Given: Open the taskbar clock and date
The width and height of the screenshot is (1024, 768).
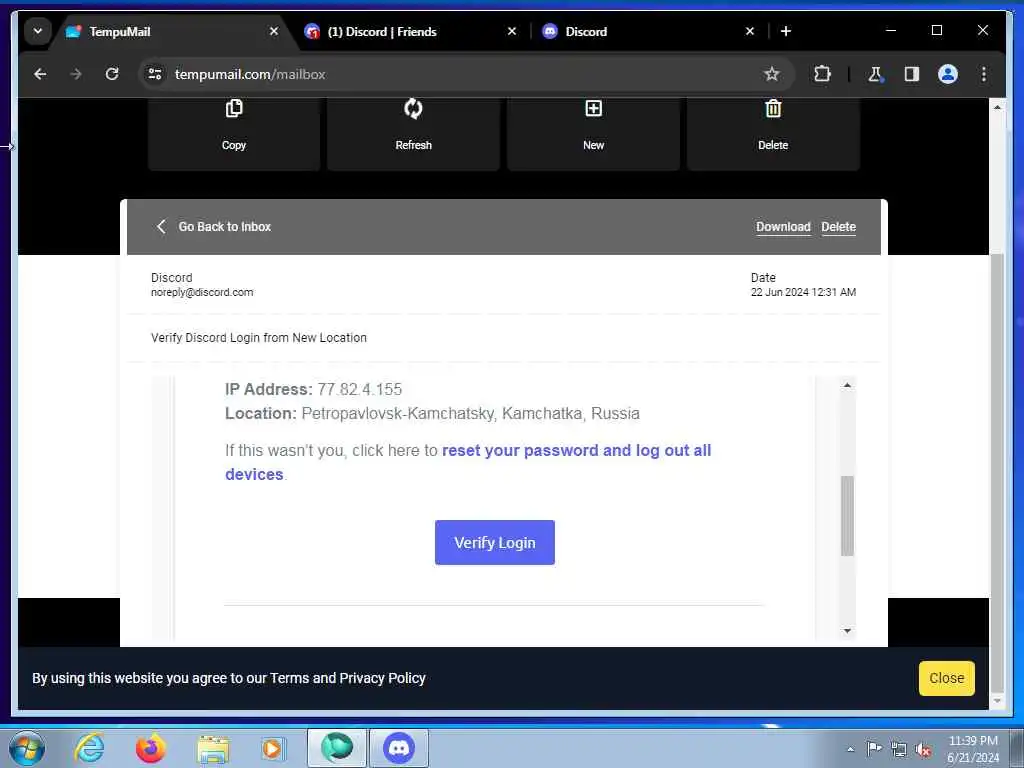Looking at the screenshot, I should [x=972, y=749].
